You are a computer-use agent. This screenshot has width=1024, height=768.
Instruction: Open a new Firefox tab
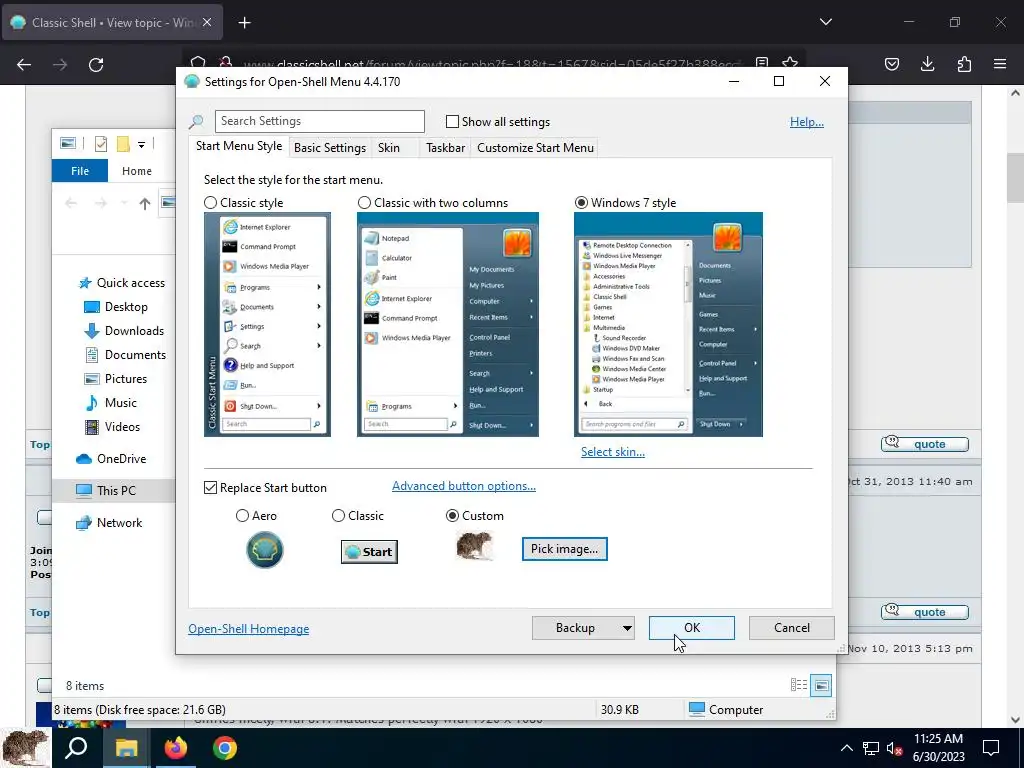coord(244,23)
